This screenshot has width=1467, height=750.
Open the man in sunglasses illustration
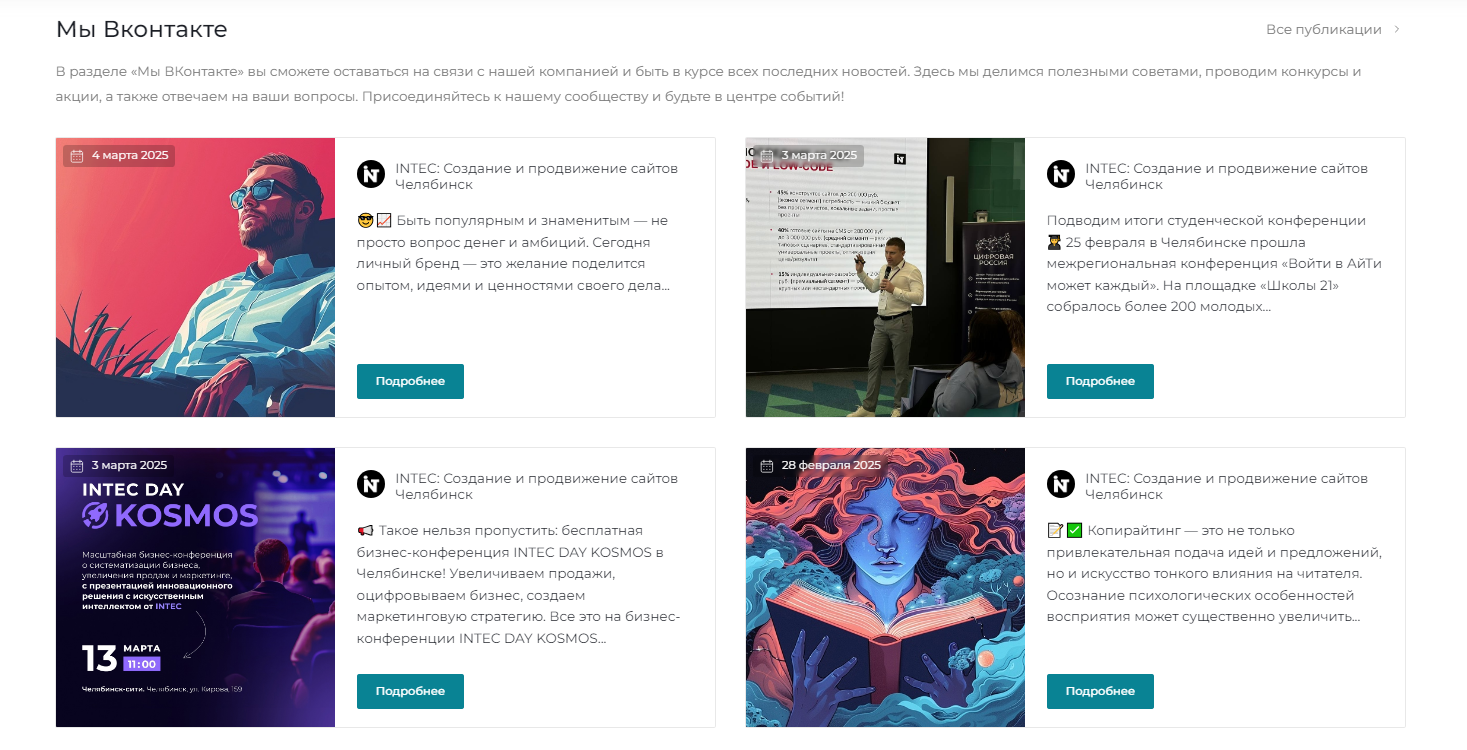pos(195,277)
